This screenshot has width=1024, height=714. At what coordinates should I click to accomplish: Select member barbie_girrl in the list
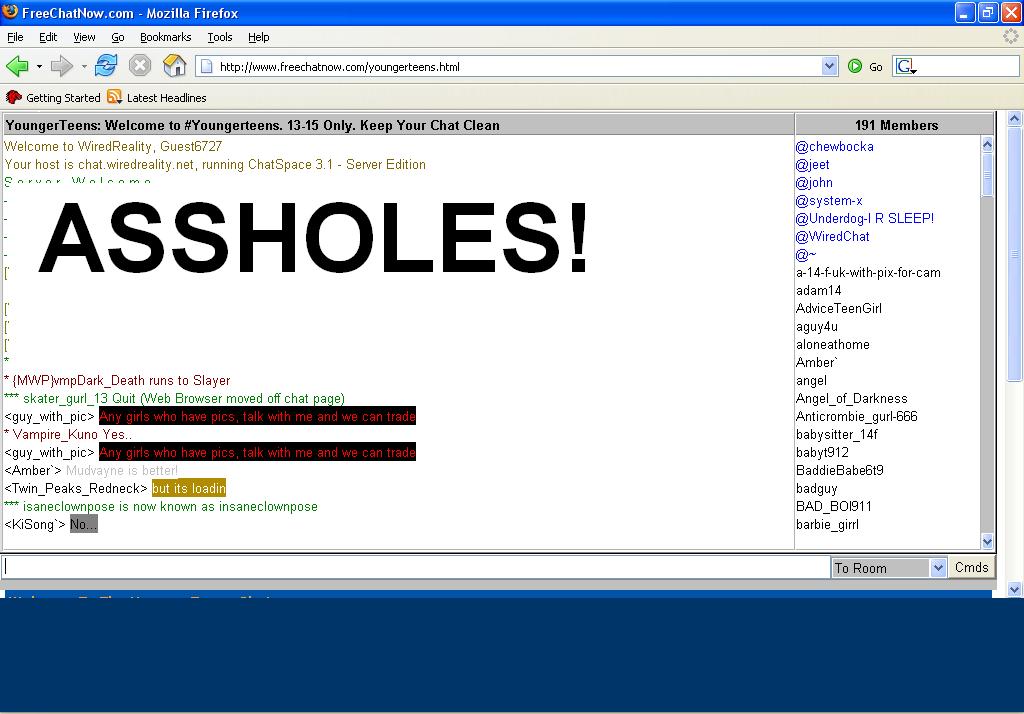tap(827, 525)
